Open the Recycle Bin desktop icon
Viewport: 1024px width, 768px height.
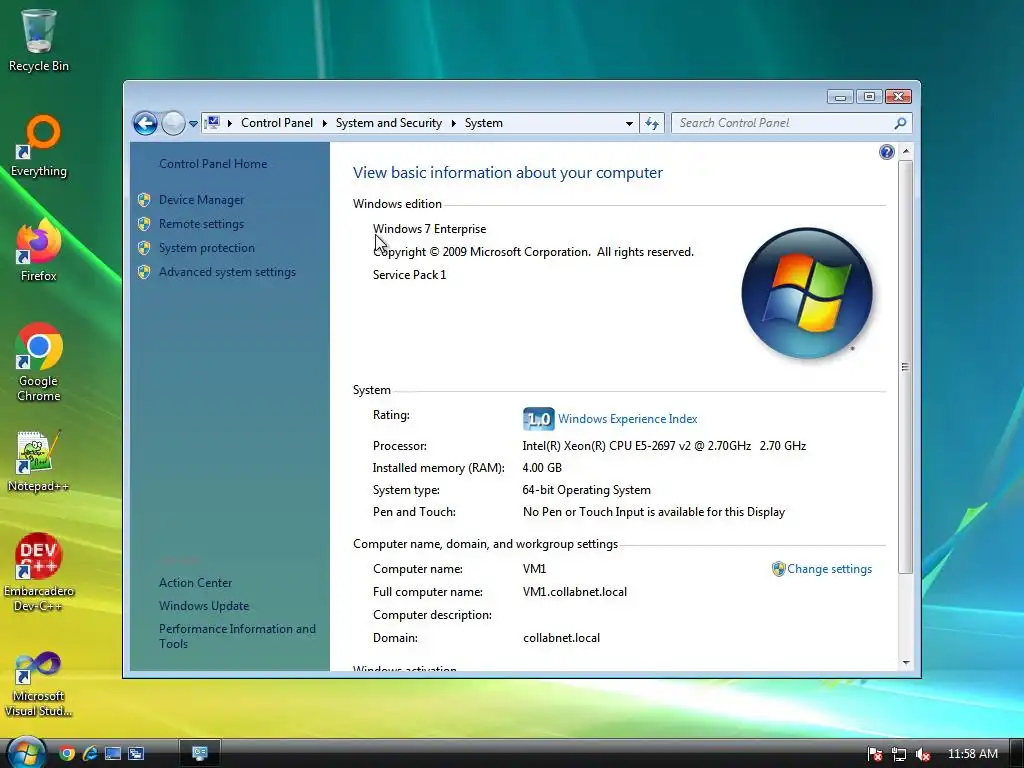39,39
